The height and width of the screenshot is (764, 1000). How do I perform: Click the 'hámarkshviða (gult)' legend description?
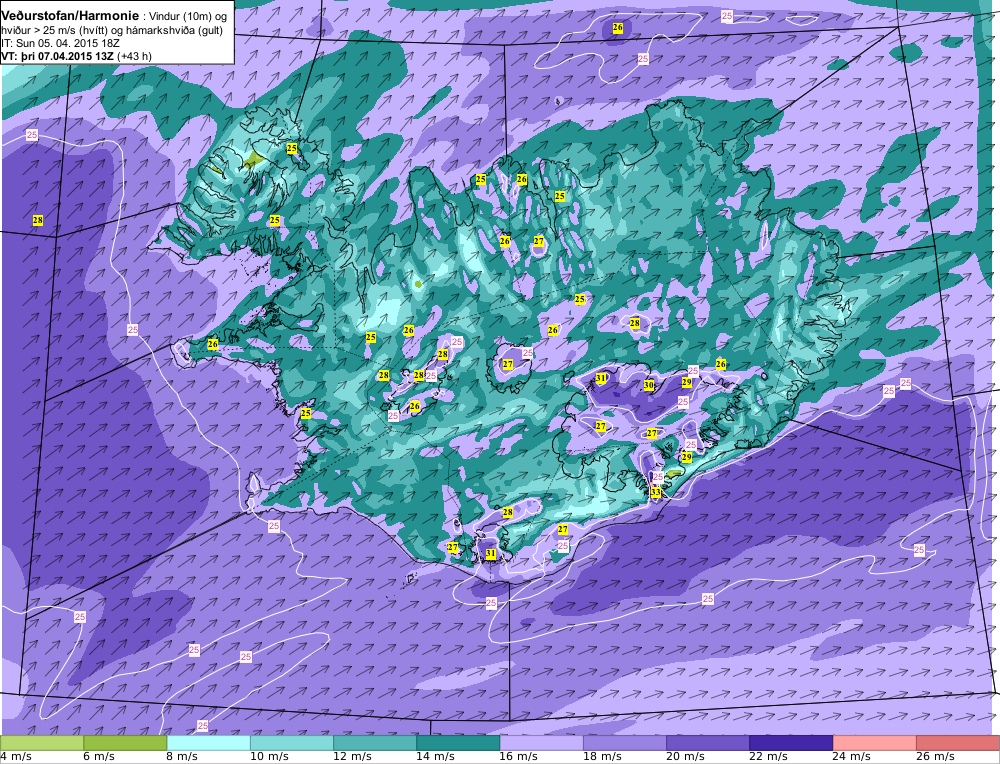176,30
